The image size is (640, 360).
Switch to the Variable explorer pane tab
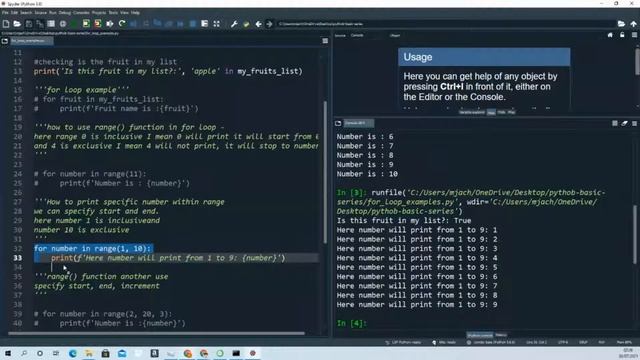(x=472, y=112)
